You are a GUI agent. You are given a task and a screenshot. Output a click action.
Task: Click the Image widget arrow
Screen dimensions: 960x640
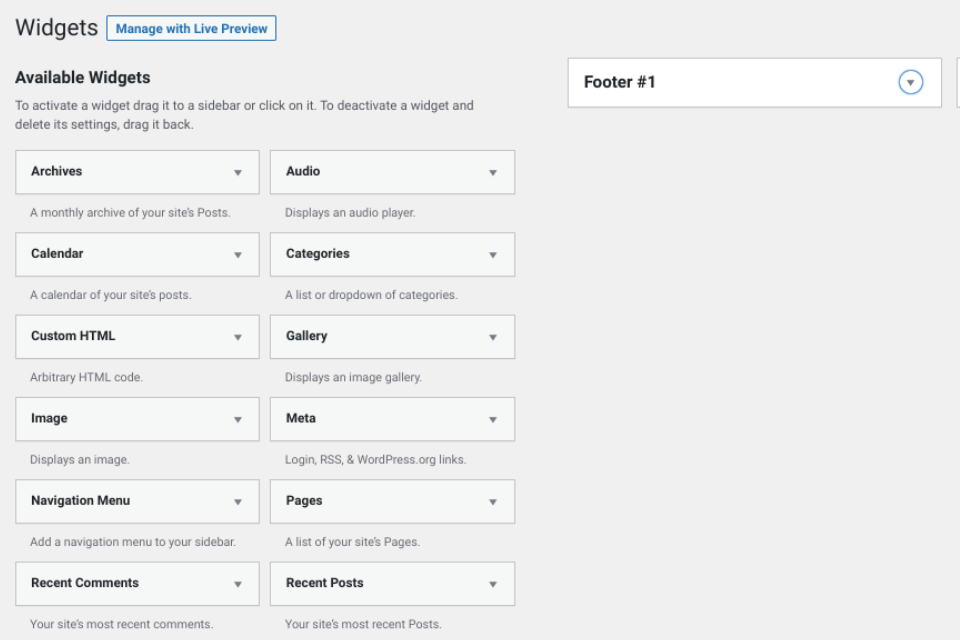tap(238, 420)
